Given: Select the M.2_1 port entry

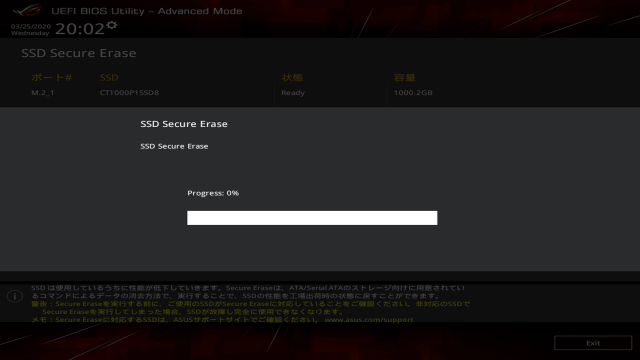Looking at the screenshot, I should click(x=43, y=93).
